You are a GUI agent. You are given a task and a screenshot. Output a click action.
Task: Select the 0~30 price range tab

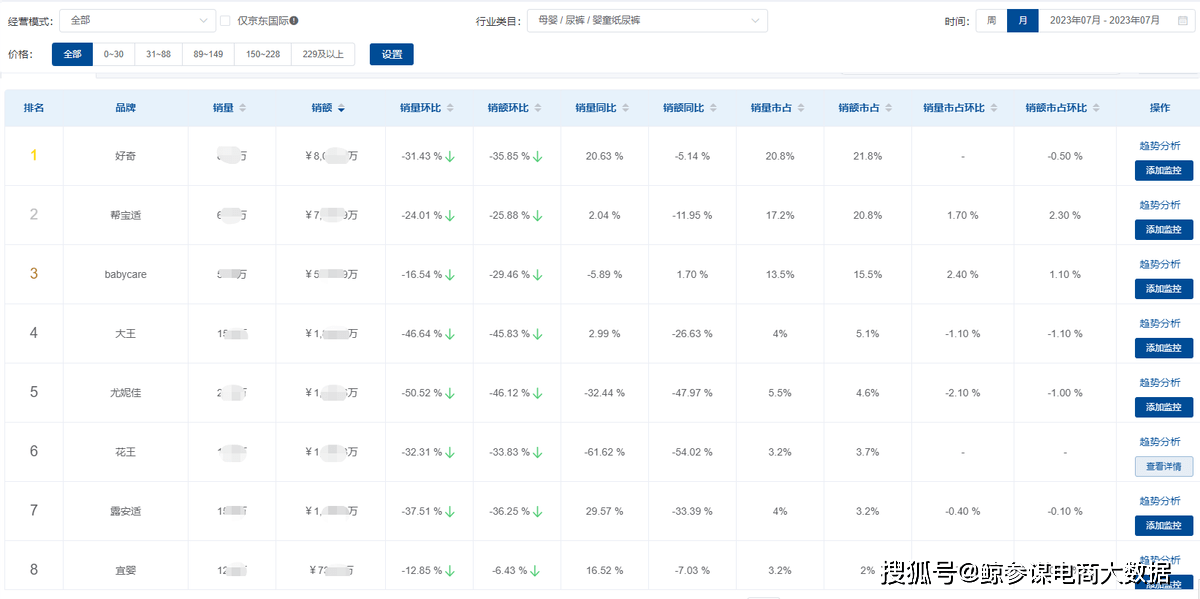click(x=113, y=54)
